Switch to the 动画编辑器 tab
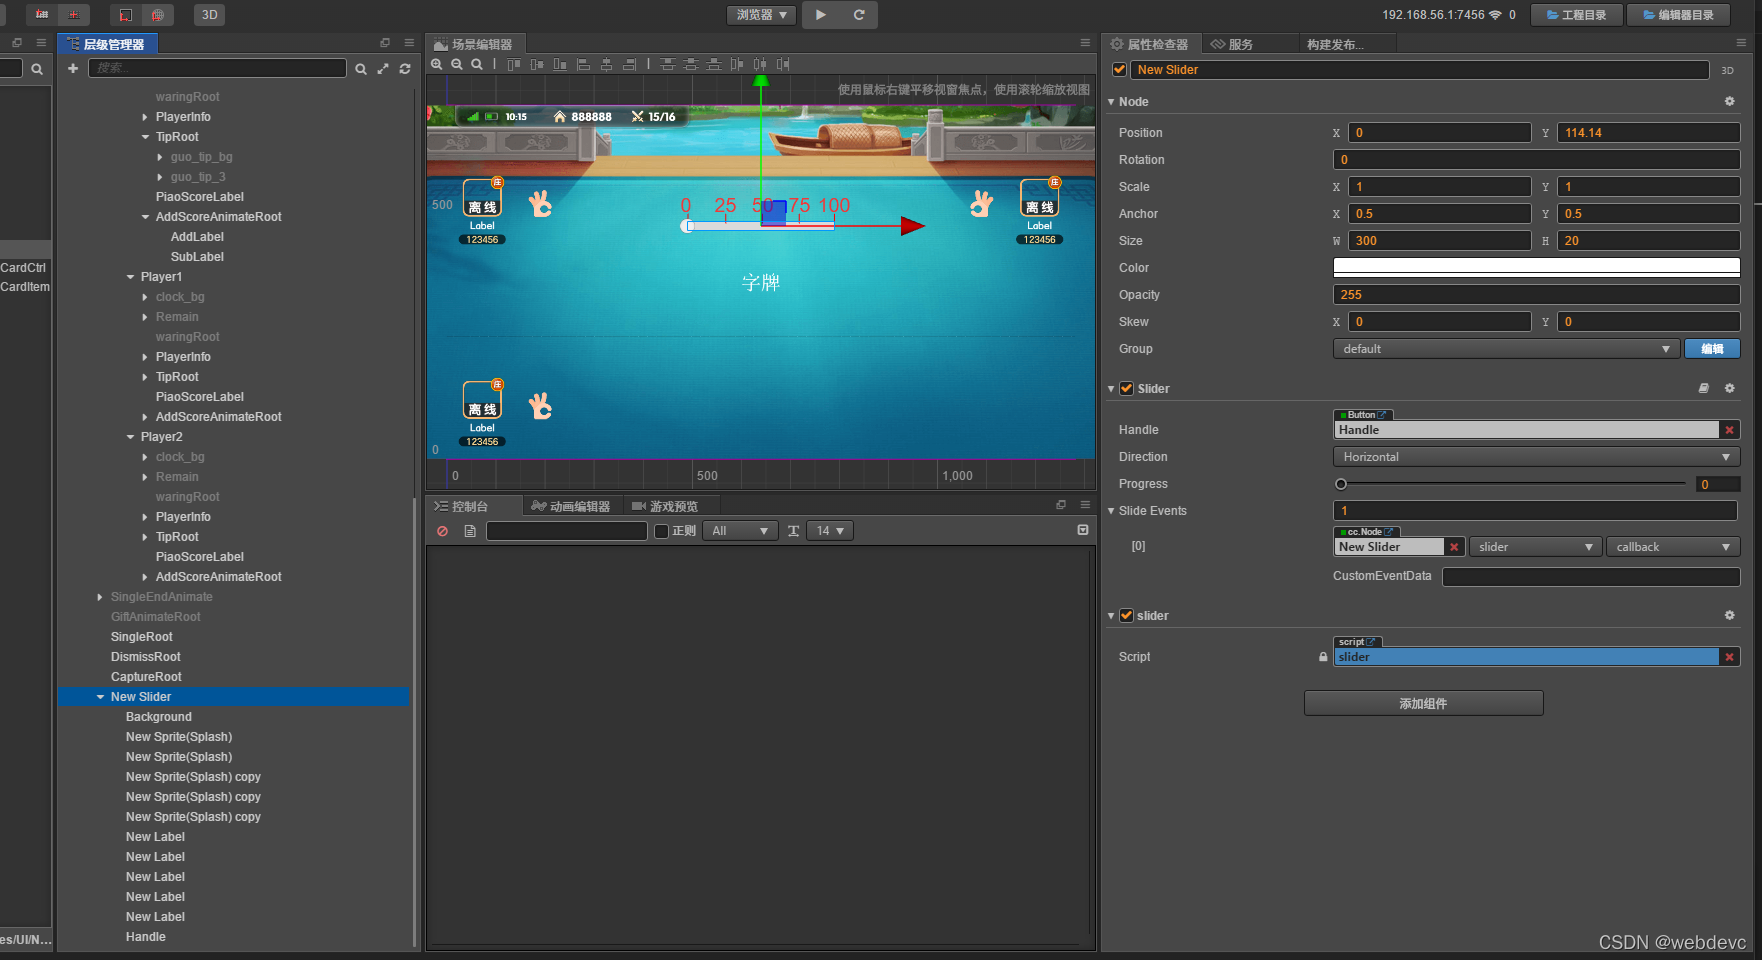This screenshot has height=960, width=1762. click(x=571, y=505)
